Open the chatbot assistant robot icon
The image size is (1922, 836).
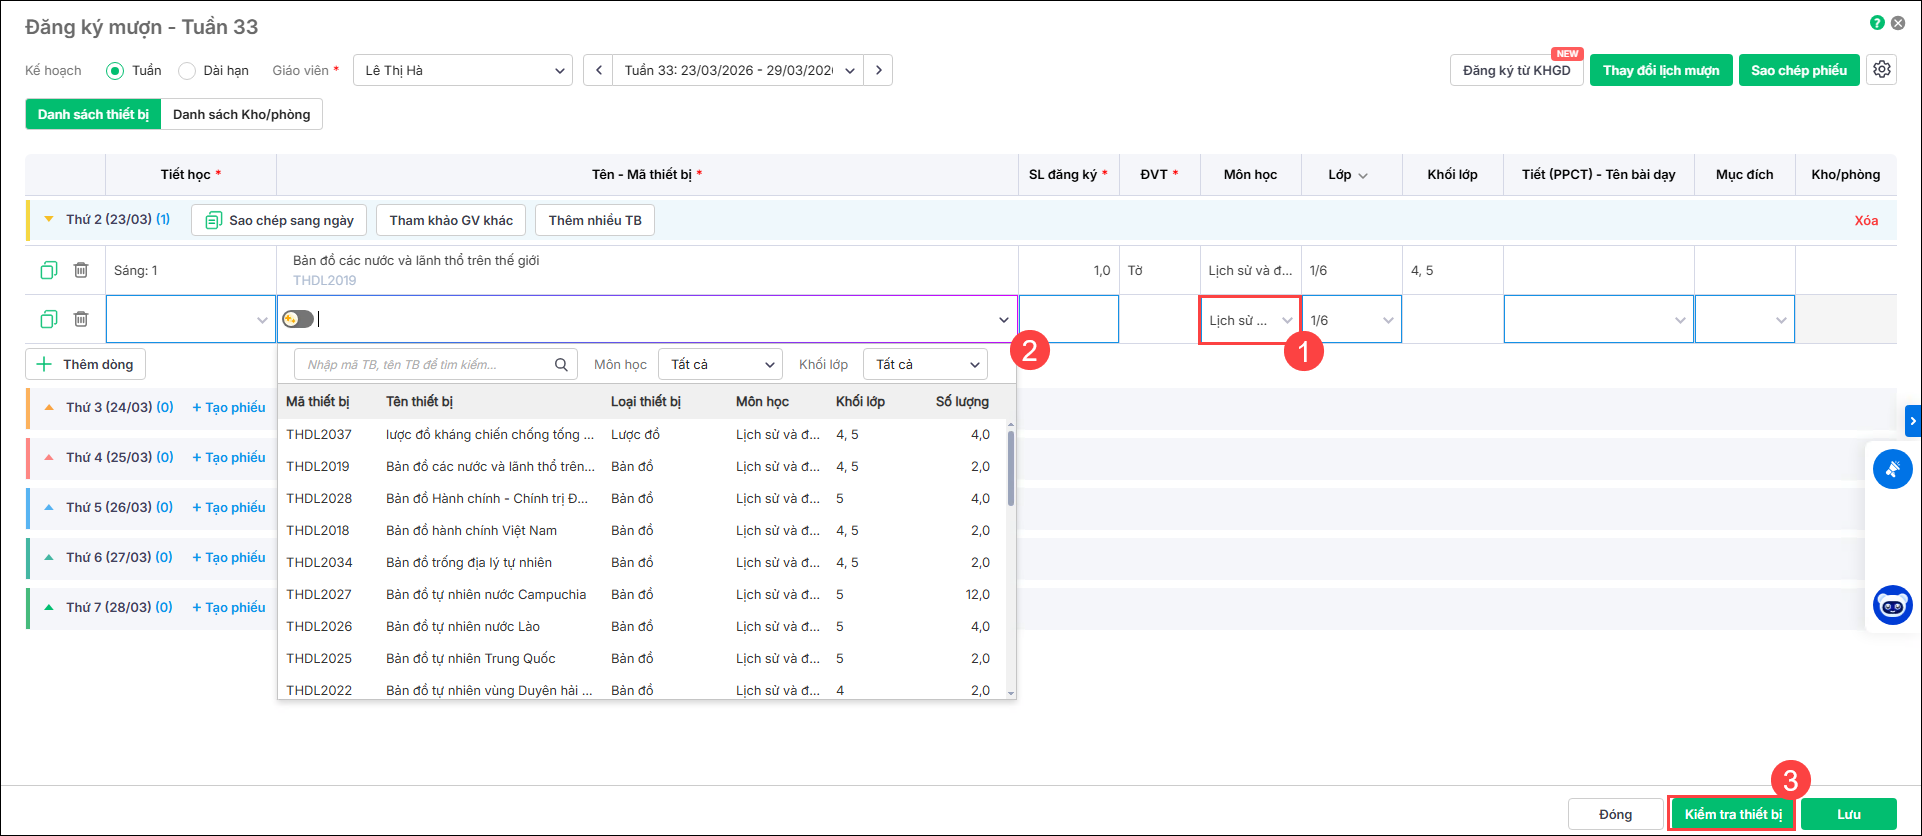pyautogui.click(x=1892, y=605)
